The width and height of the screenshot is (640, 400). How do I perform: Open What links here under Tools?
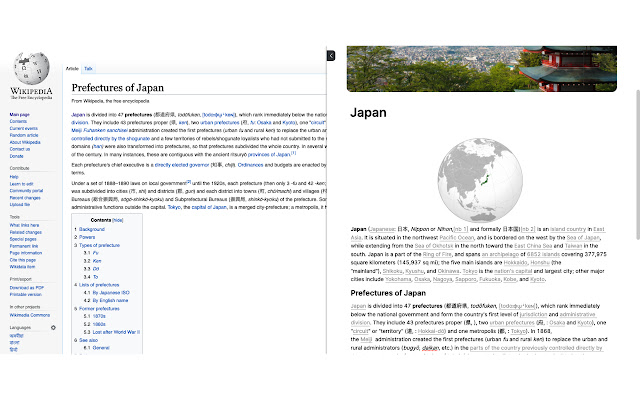(x=24, y=225)
